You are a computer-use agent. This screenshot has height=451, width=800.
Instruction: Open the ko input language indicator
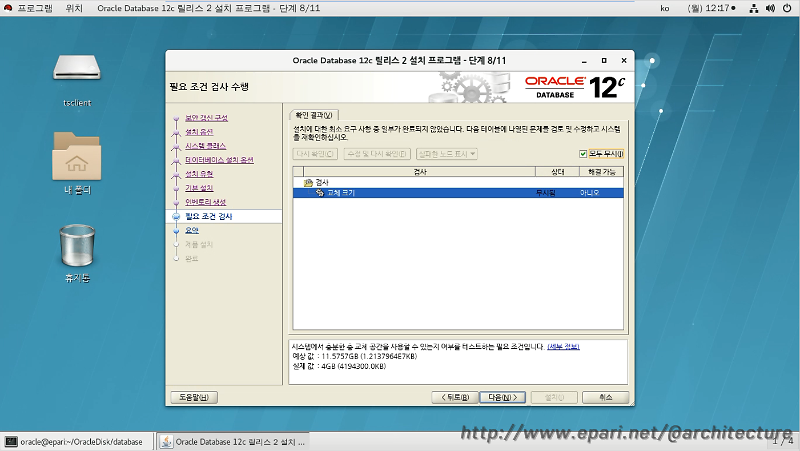tap(665, 8)
